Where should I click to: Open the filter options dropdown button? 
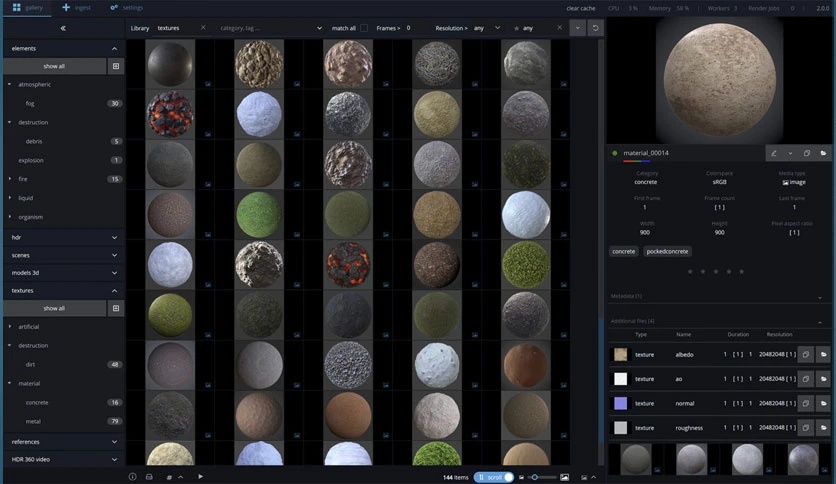tap(577, 28)
